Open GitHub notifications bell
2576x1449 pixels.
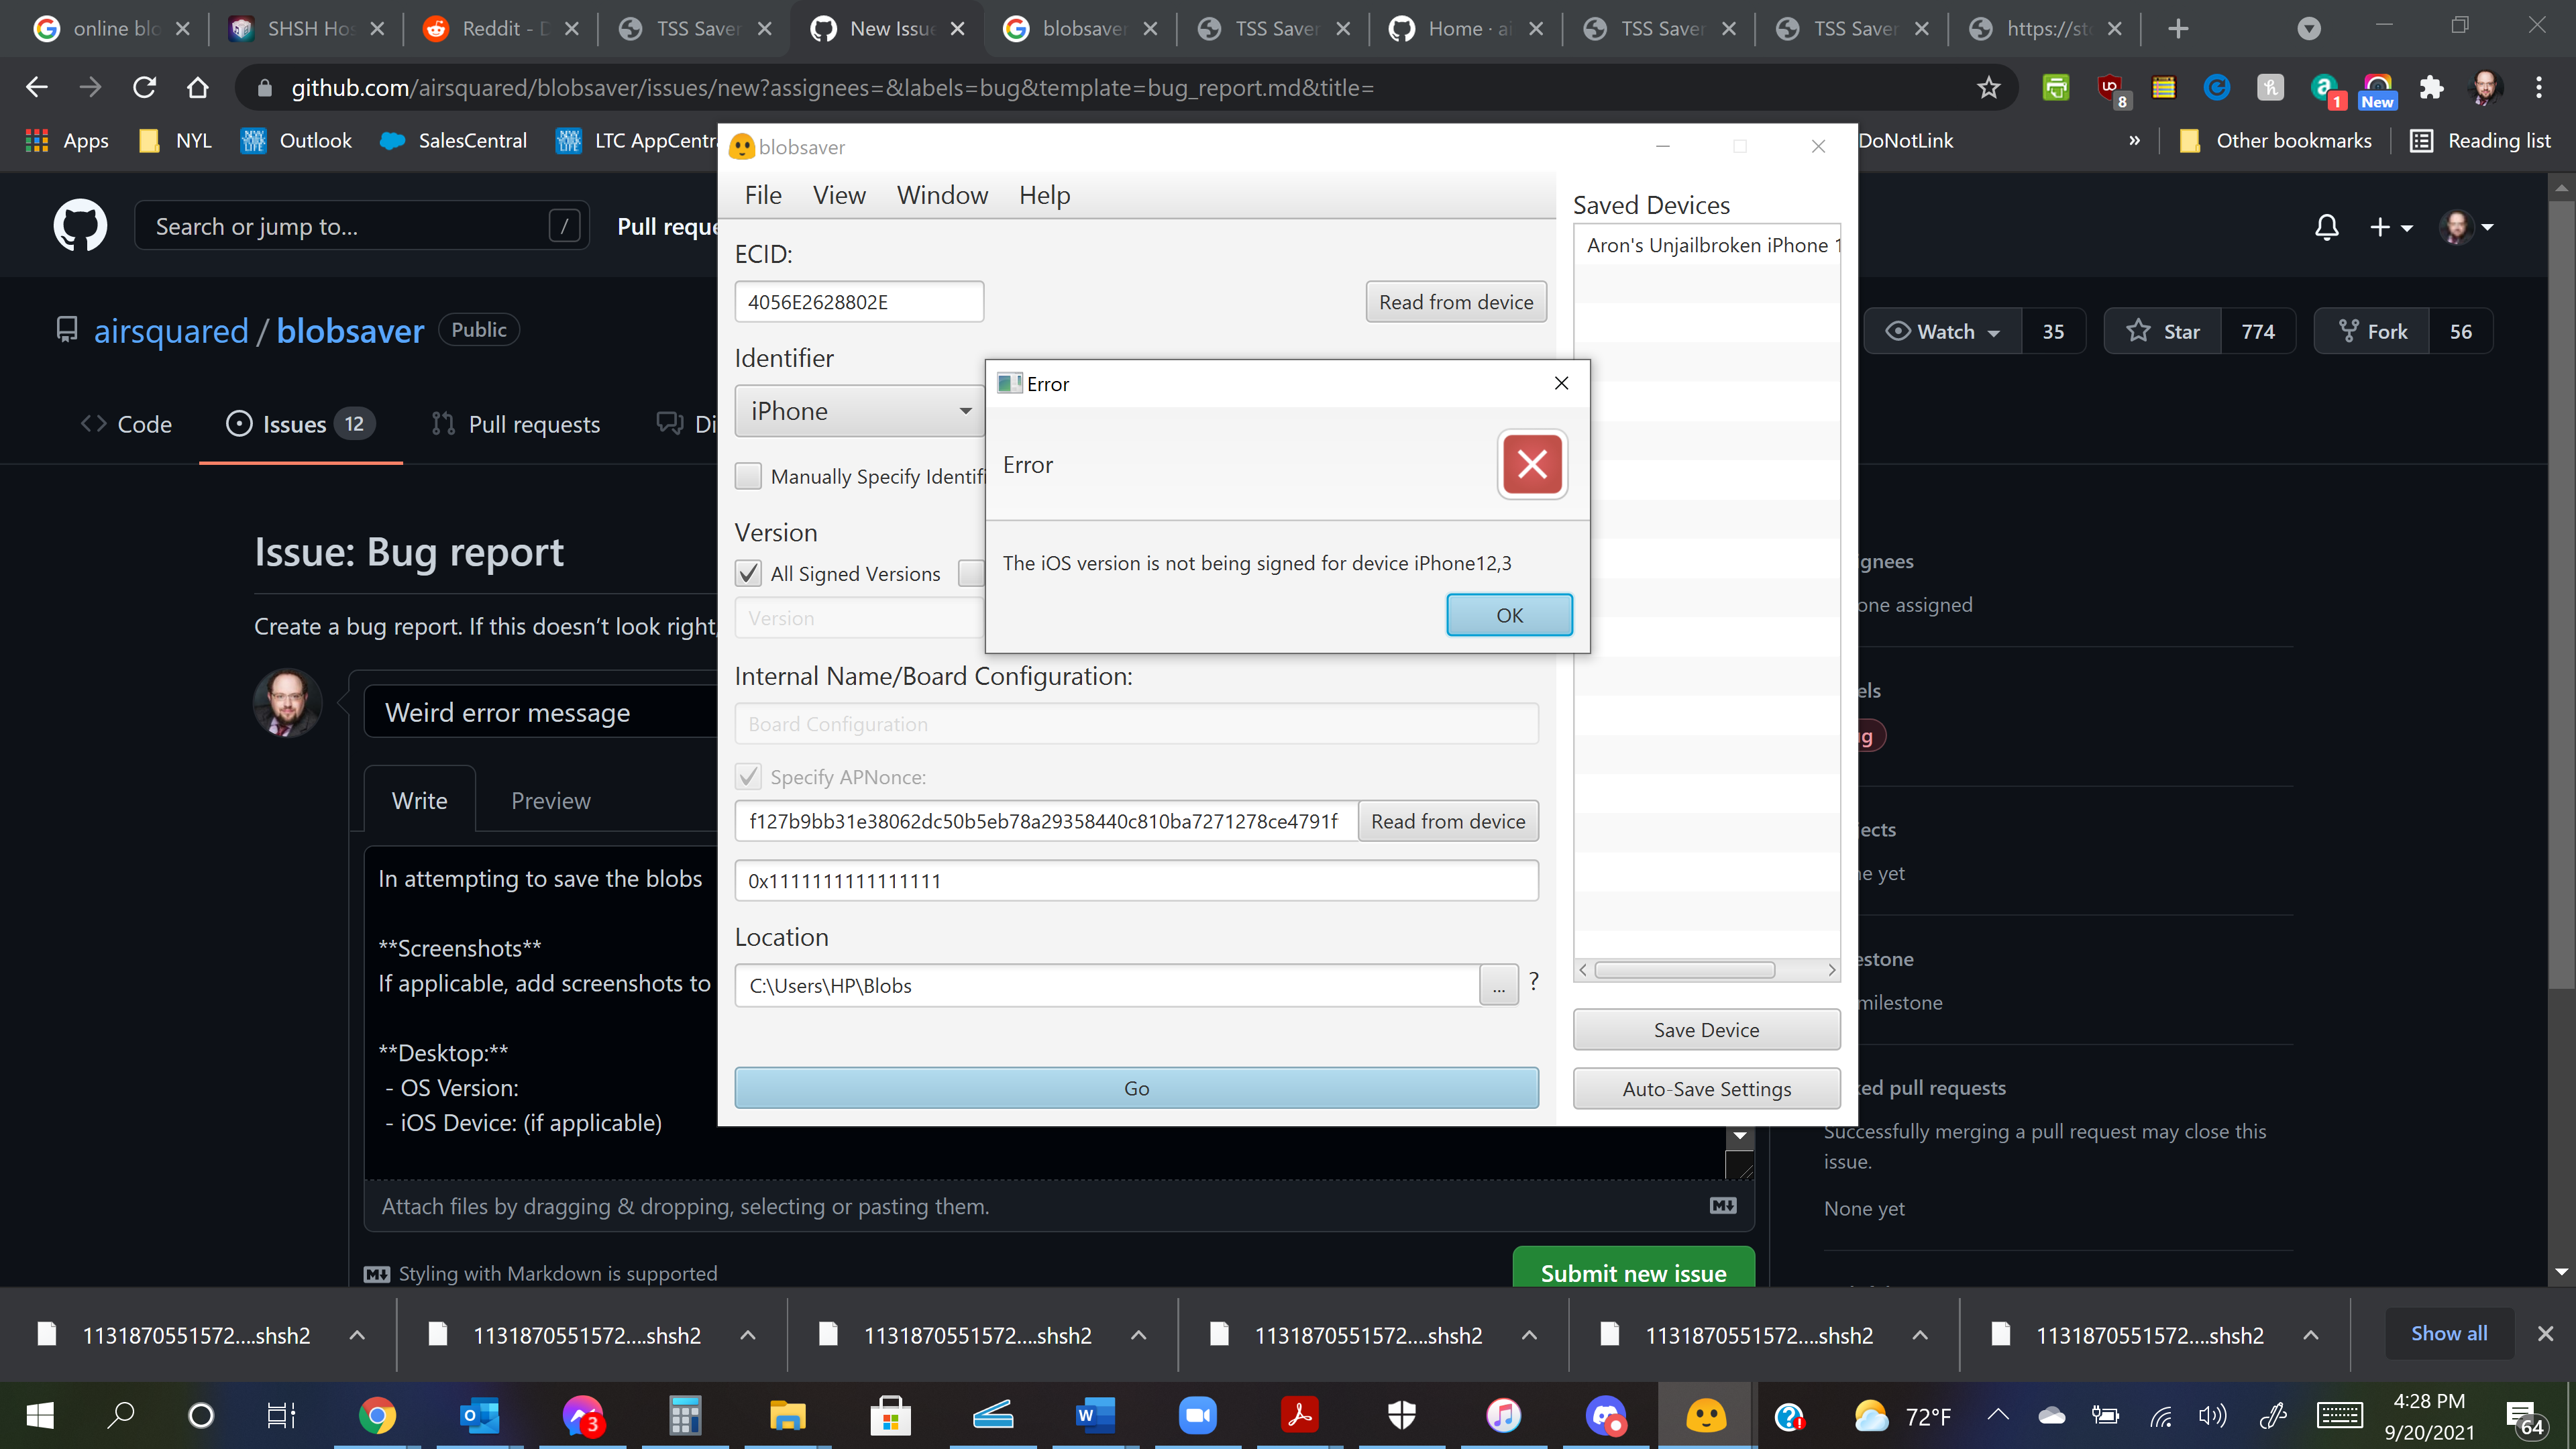(x=2327, y=227)
